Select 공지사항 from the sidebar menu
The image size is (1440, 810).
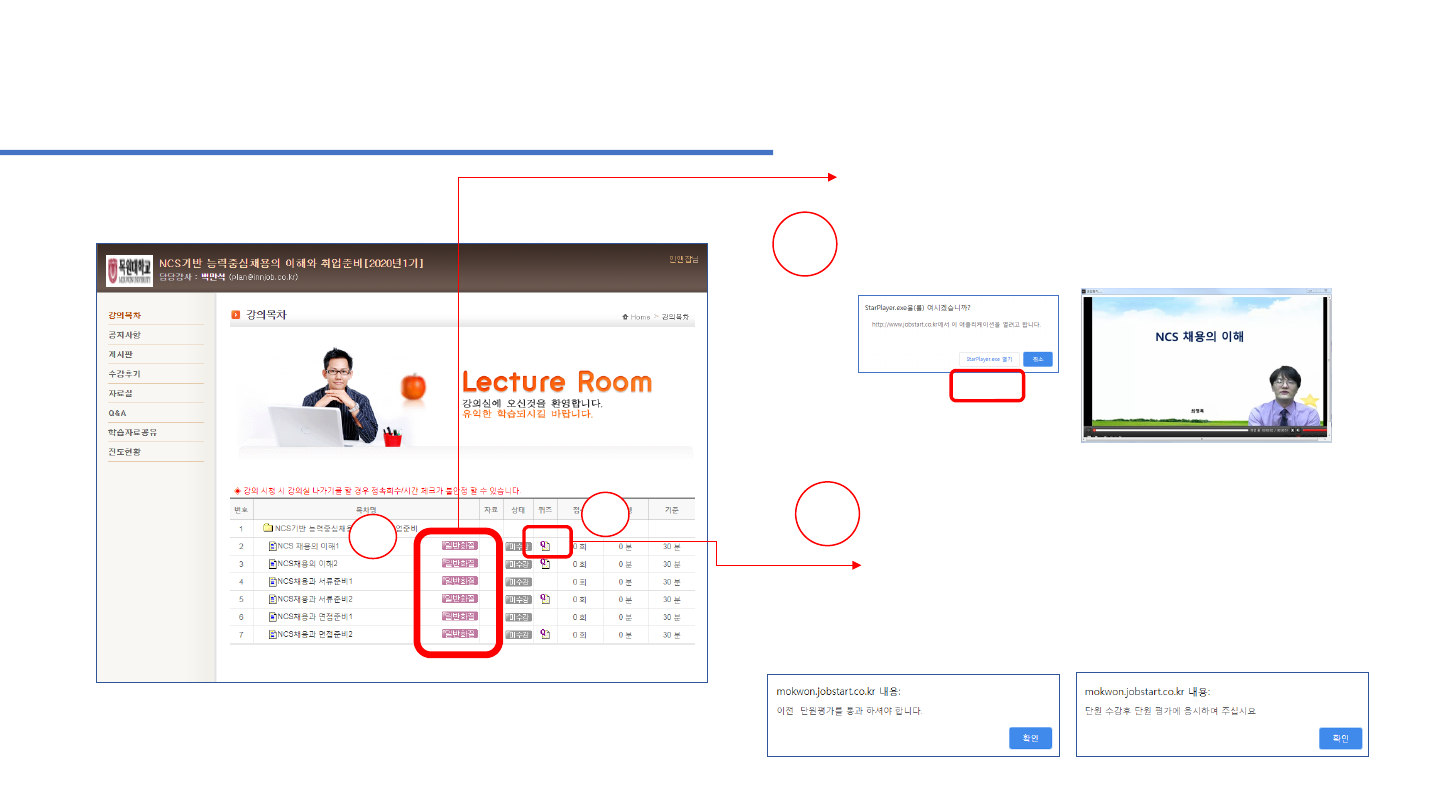coord(125,335)
